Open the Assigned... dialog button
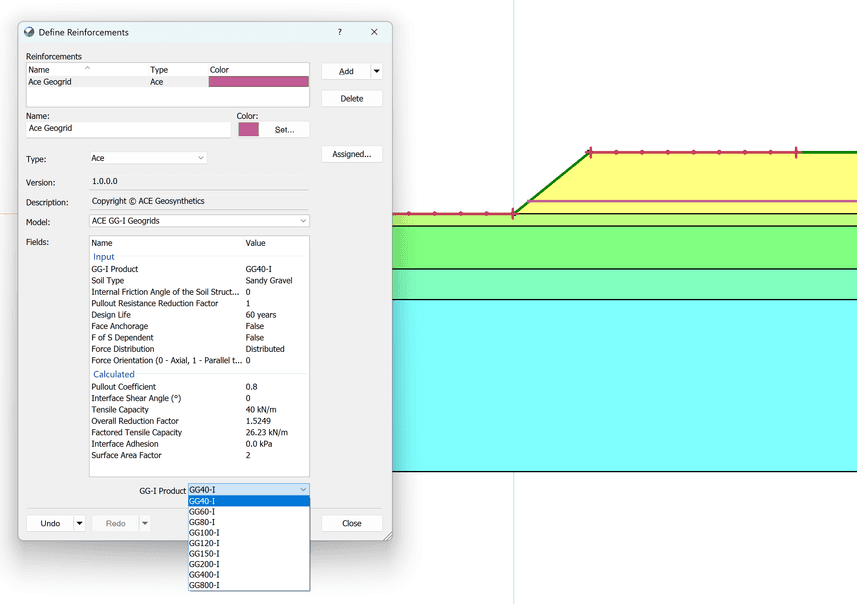The width and height of the screenshot is (857, 604). [x=351, y=154]
